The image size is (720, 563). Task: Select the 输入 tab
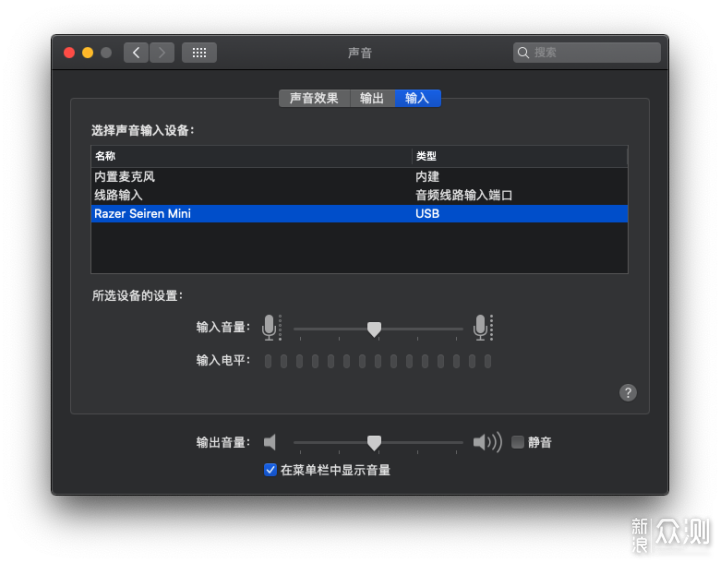417,98
